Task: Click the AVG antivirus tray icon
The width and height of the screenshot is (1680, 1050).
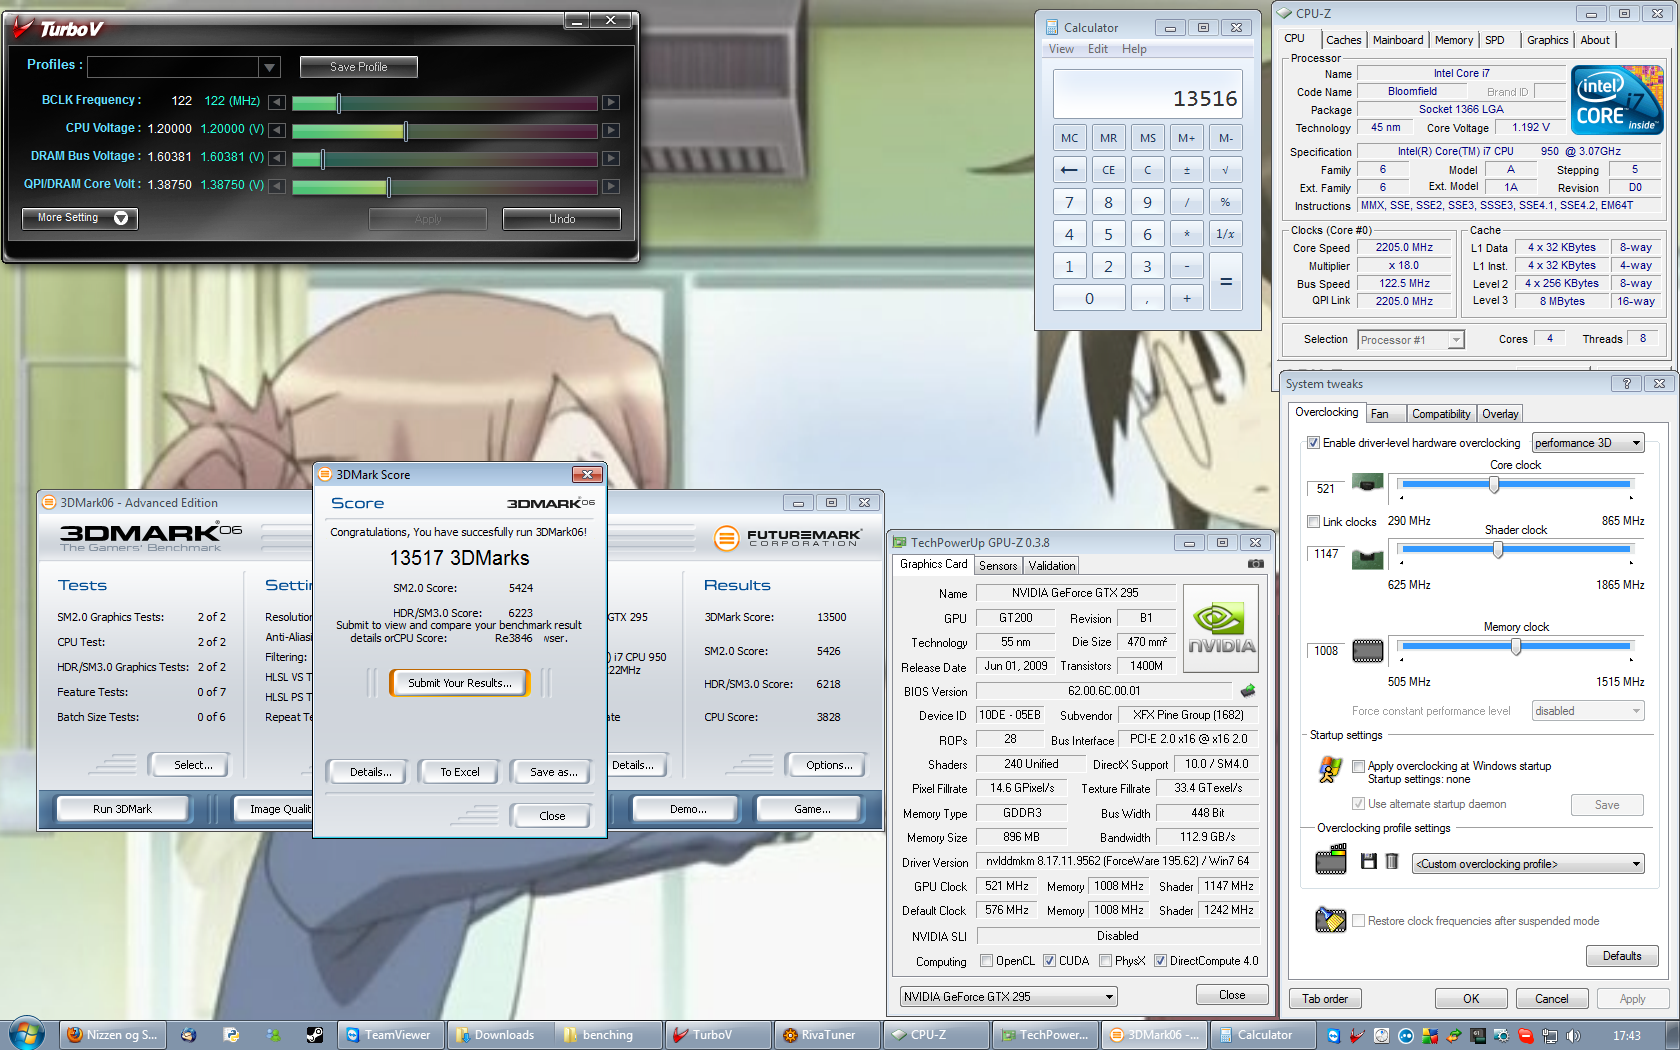Action: pos(1430,1036)
